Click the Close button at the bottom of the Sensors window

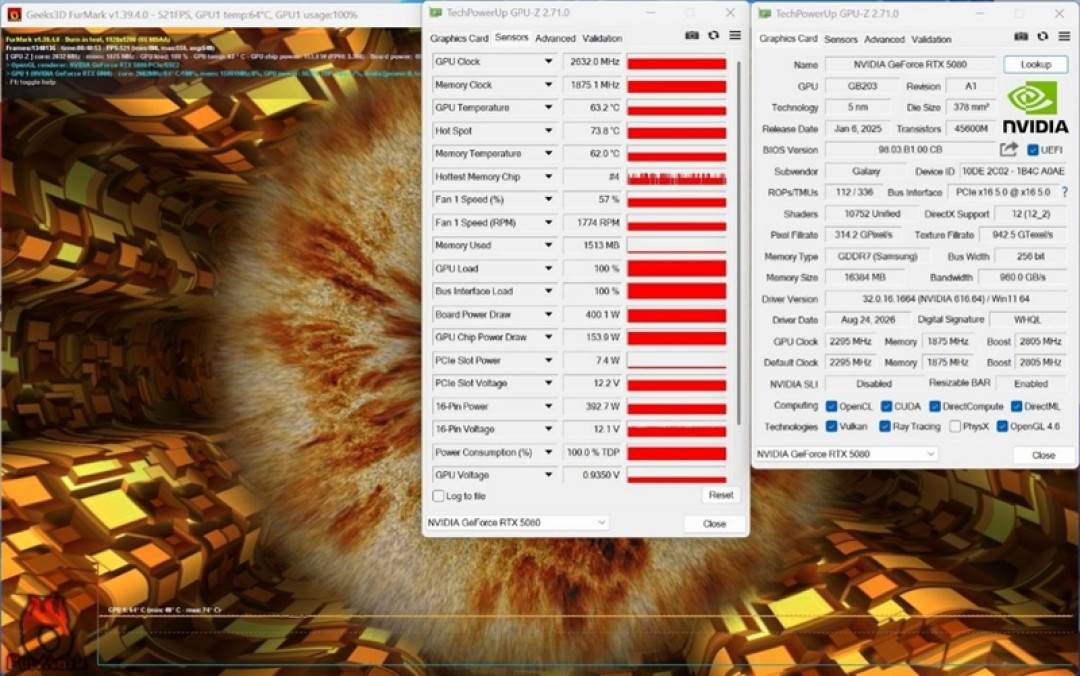click(714, 524)
